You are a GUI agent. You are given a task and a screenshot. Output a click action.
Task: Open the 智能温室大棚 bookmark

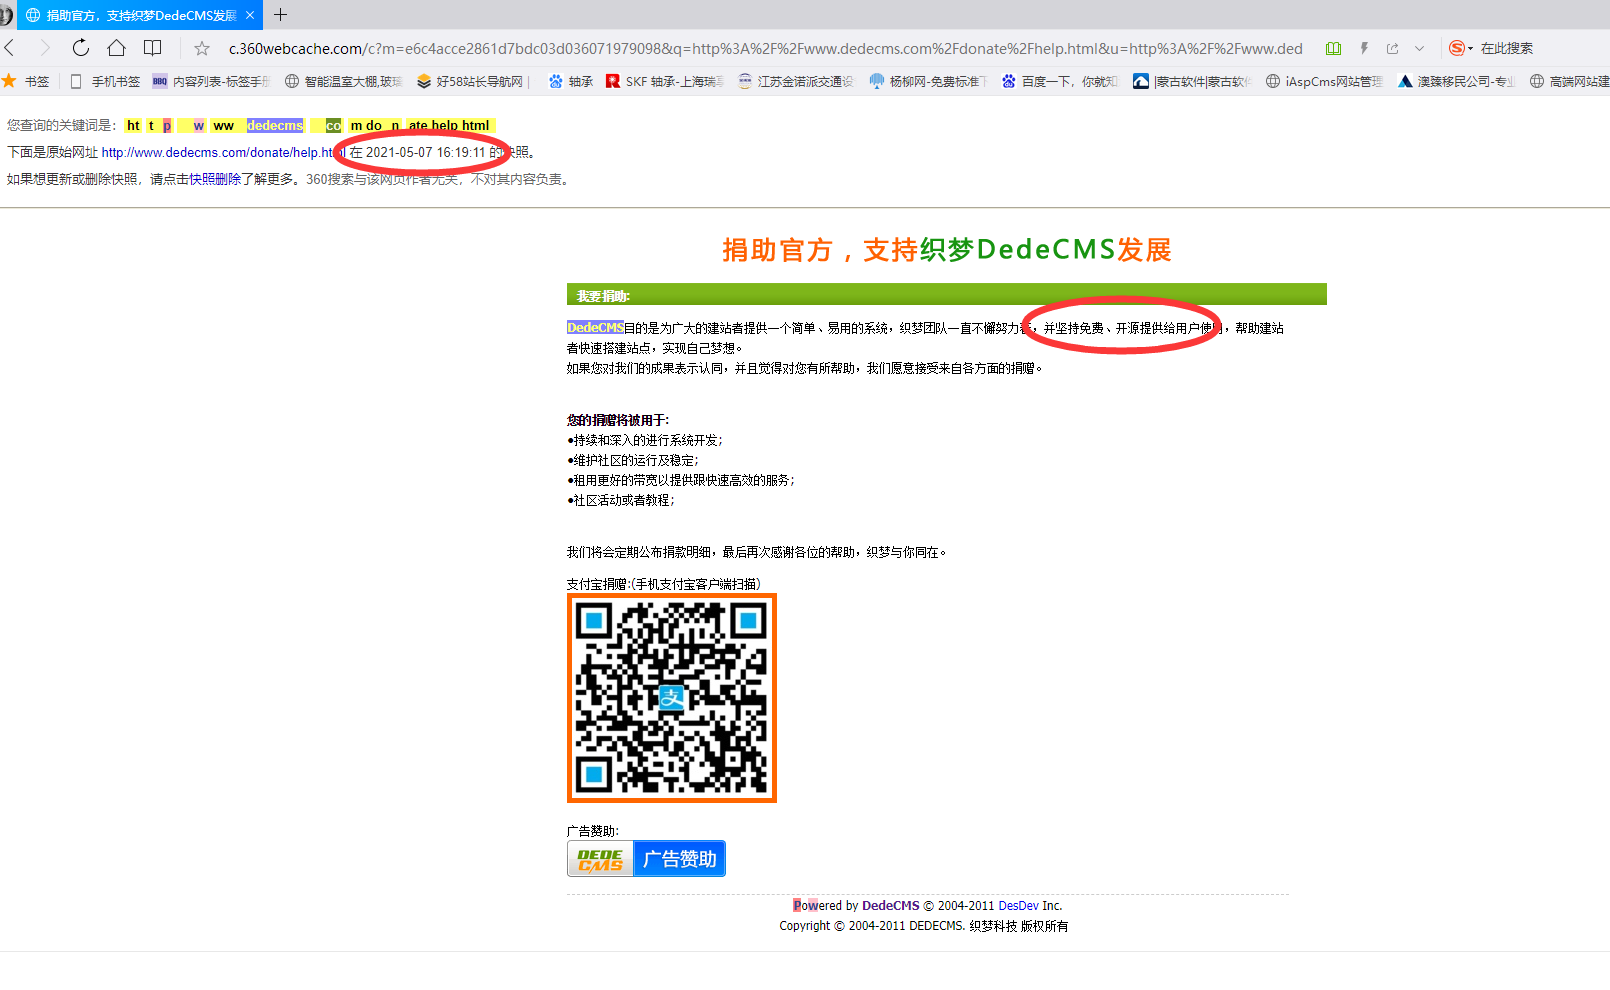[x=343, y=81]
